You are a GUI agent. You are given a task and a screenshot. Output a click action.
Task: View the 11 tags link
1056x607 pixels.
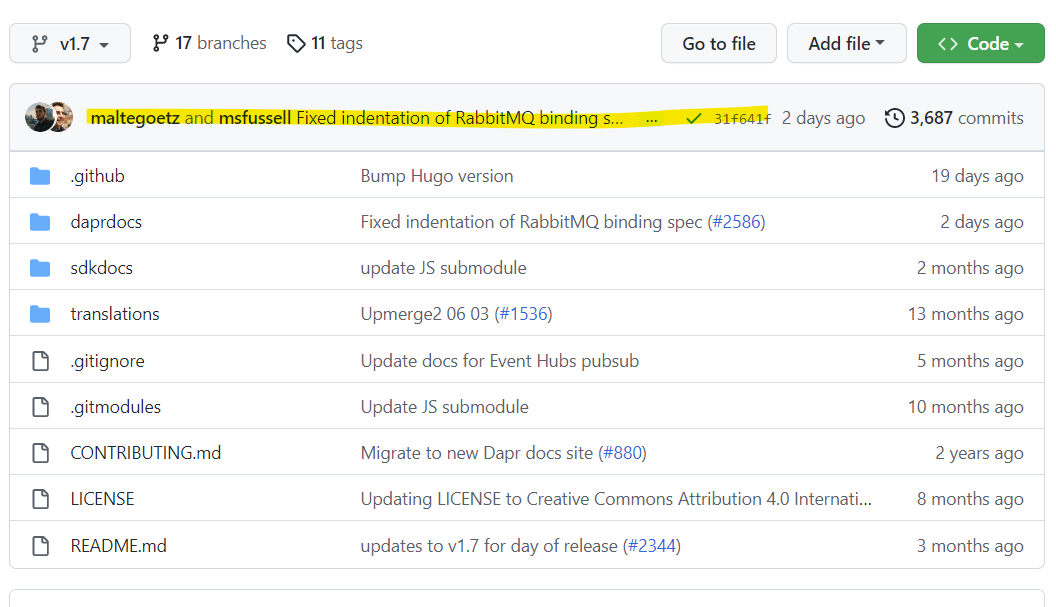click(325, 43)
